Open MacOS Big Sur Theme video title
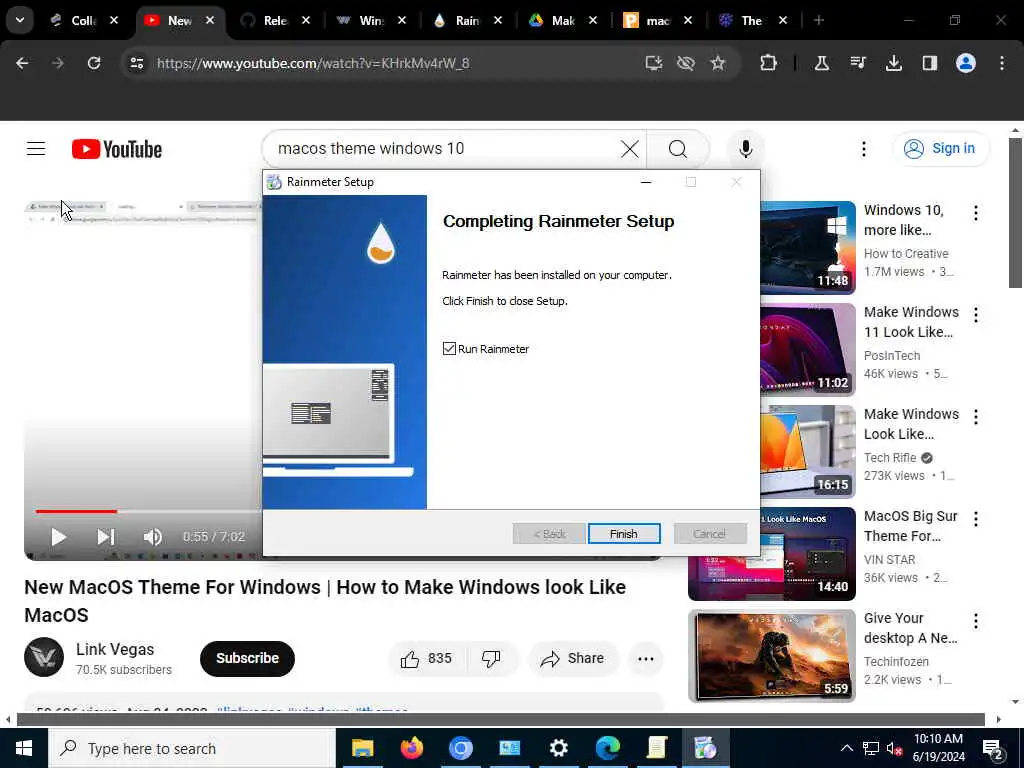The width and height of the screenshot is (1024, 768). point(910,526)
